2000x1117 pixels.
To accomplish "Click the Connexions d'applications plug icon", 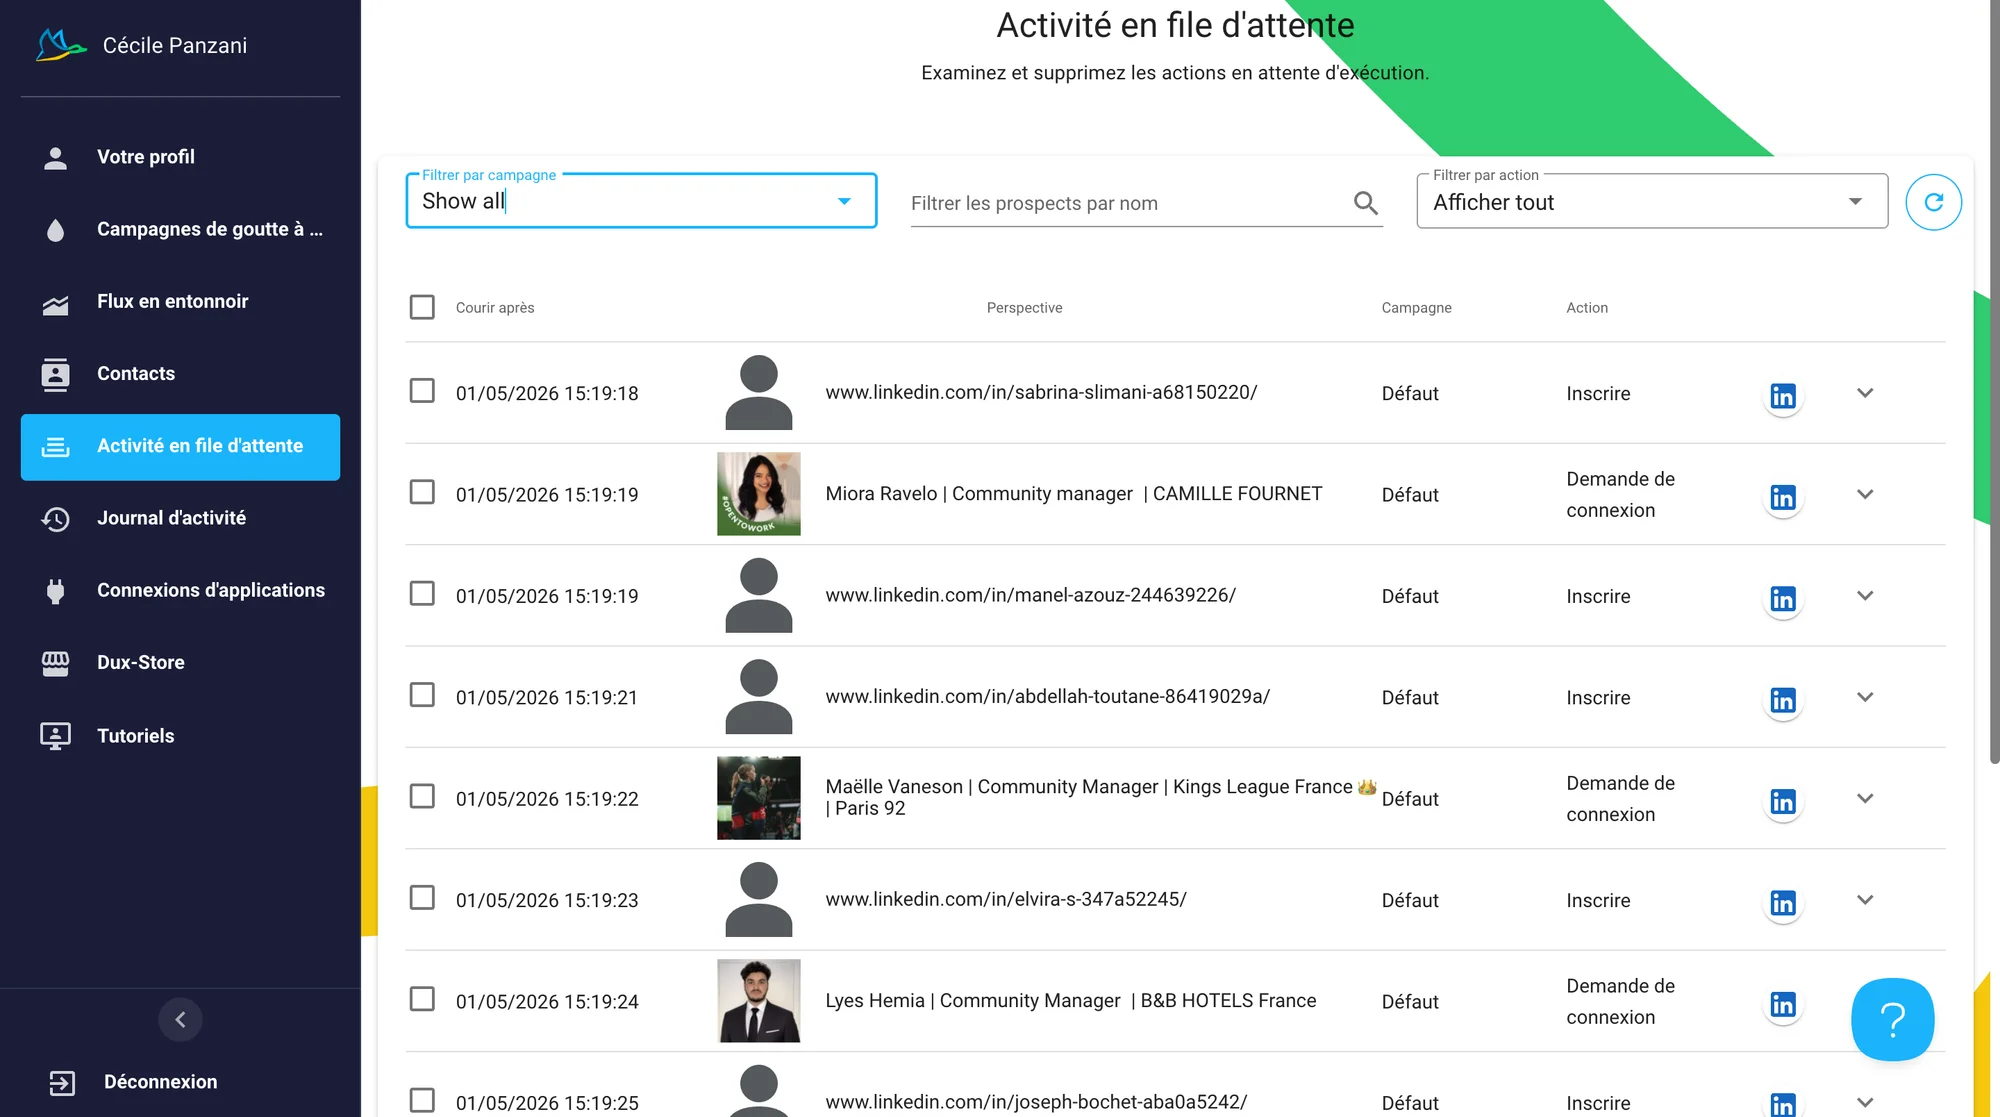I will coord(56,591).
